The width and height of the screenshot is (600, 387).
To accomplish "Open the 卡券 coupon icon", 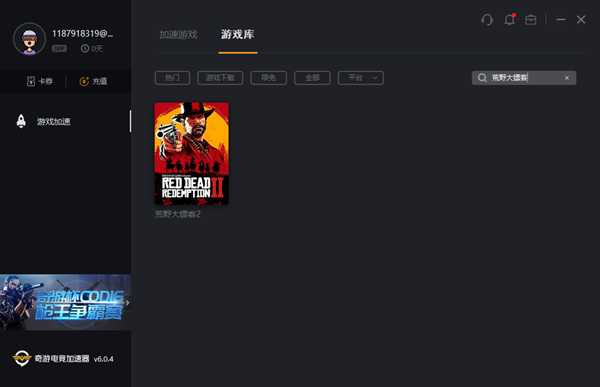I will click(31, 81).
